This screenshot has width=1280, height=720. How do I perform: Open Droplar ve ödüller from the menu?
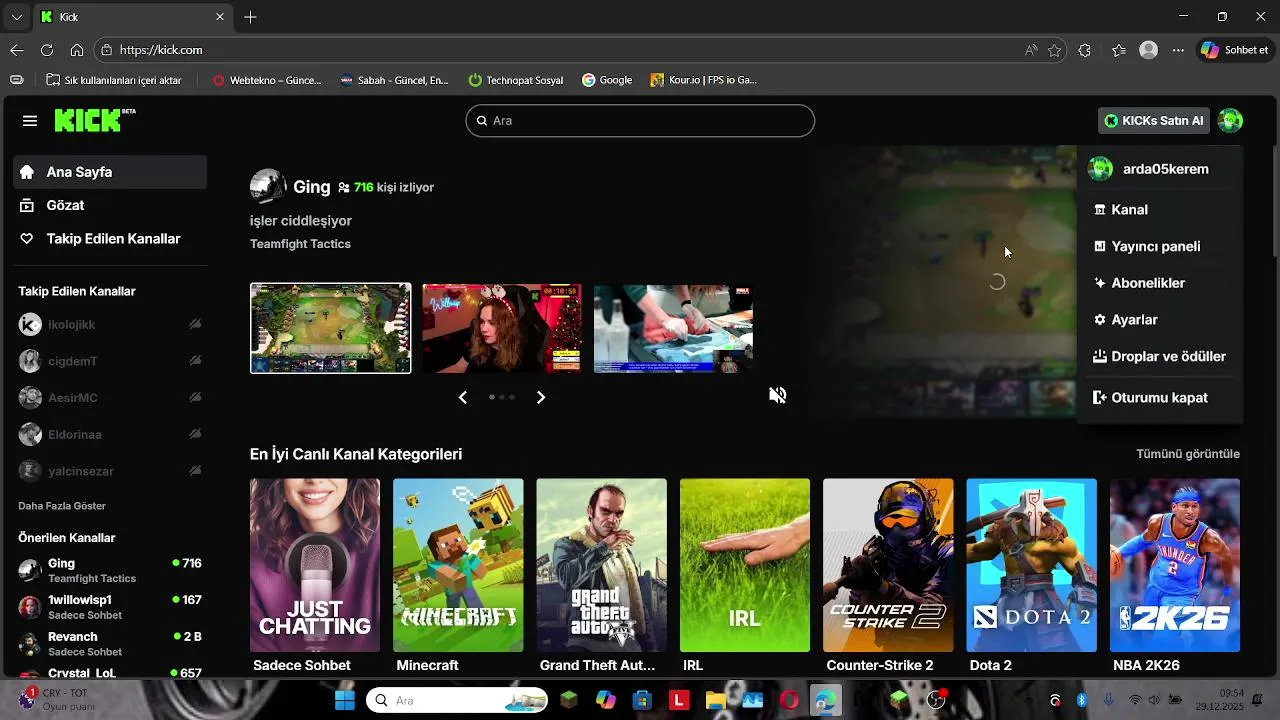click(x=1160, y=356)
